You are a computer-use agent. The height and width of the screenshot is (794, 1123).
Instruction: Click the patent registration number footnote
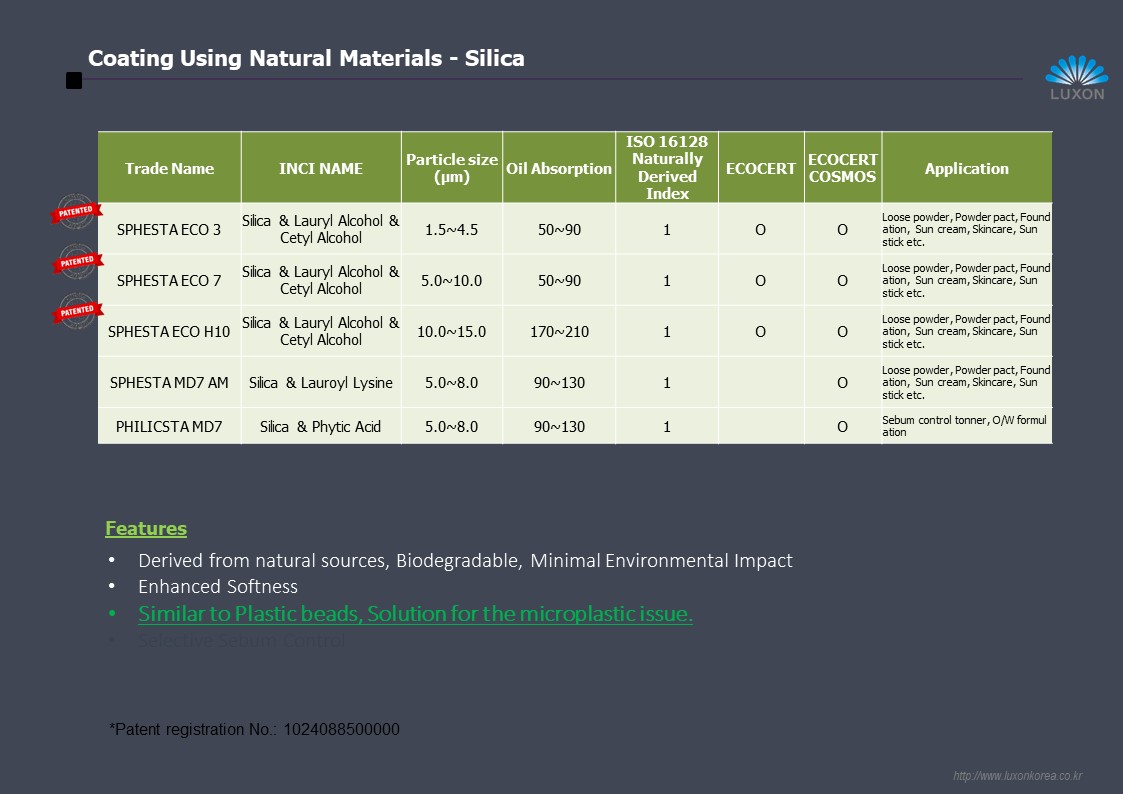(x=254, y=729)
